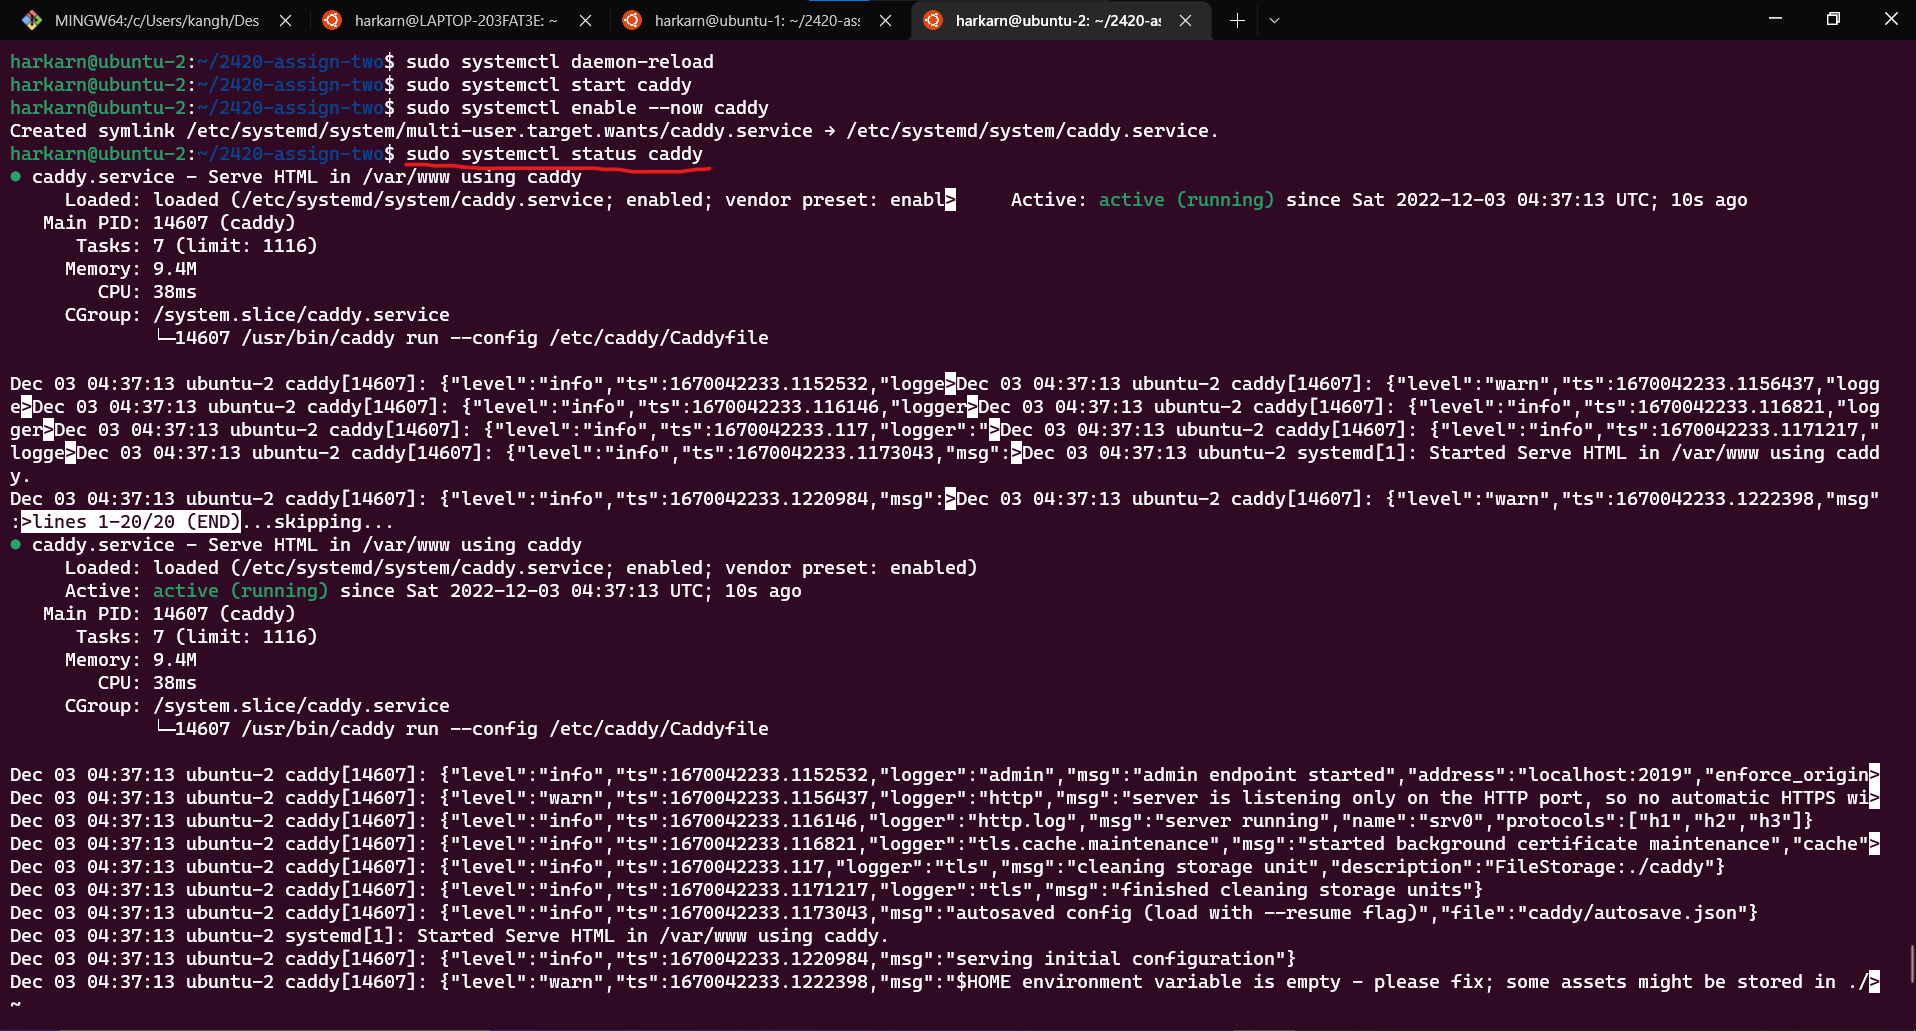Image resolution: width=1916 pixels, height=1031 pixels.
Task: Click the Ubuntu icon on the ubuntu-1 tab
Action: click(x=633, y=20)
